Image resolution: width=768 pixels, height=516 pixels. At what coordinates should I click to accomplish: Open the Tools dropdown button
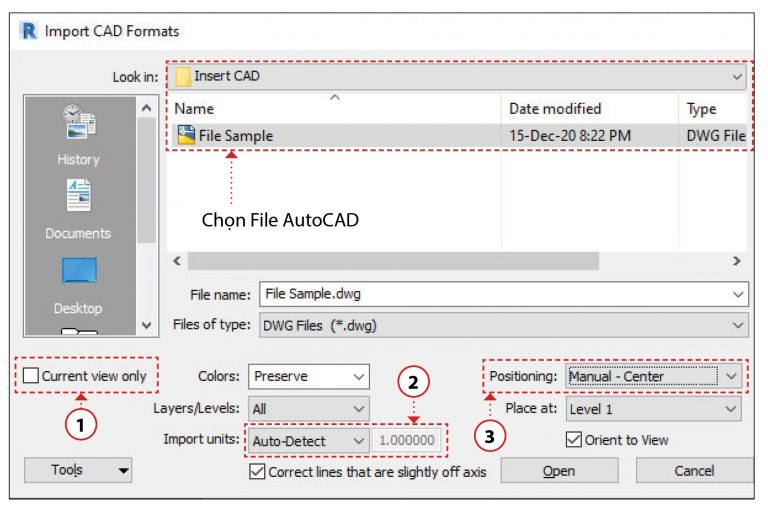(x=78, y=470)
